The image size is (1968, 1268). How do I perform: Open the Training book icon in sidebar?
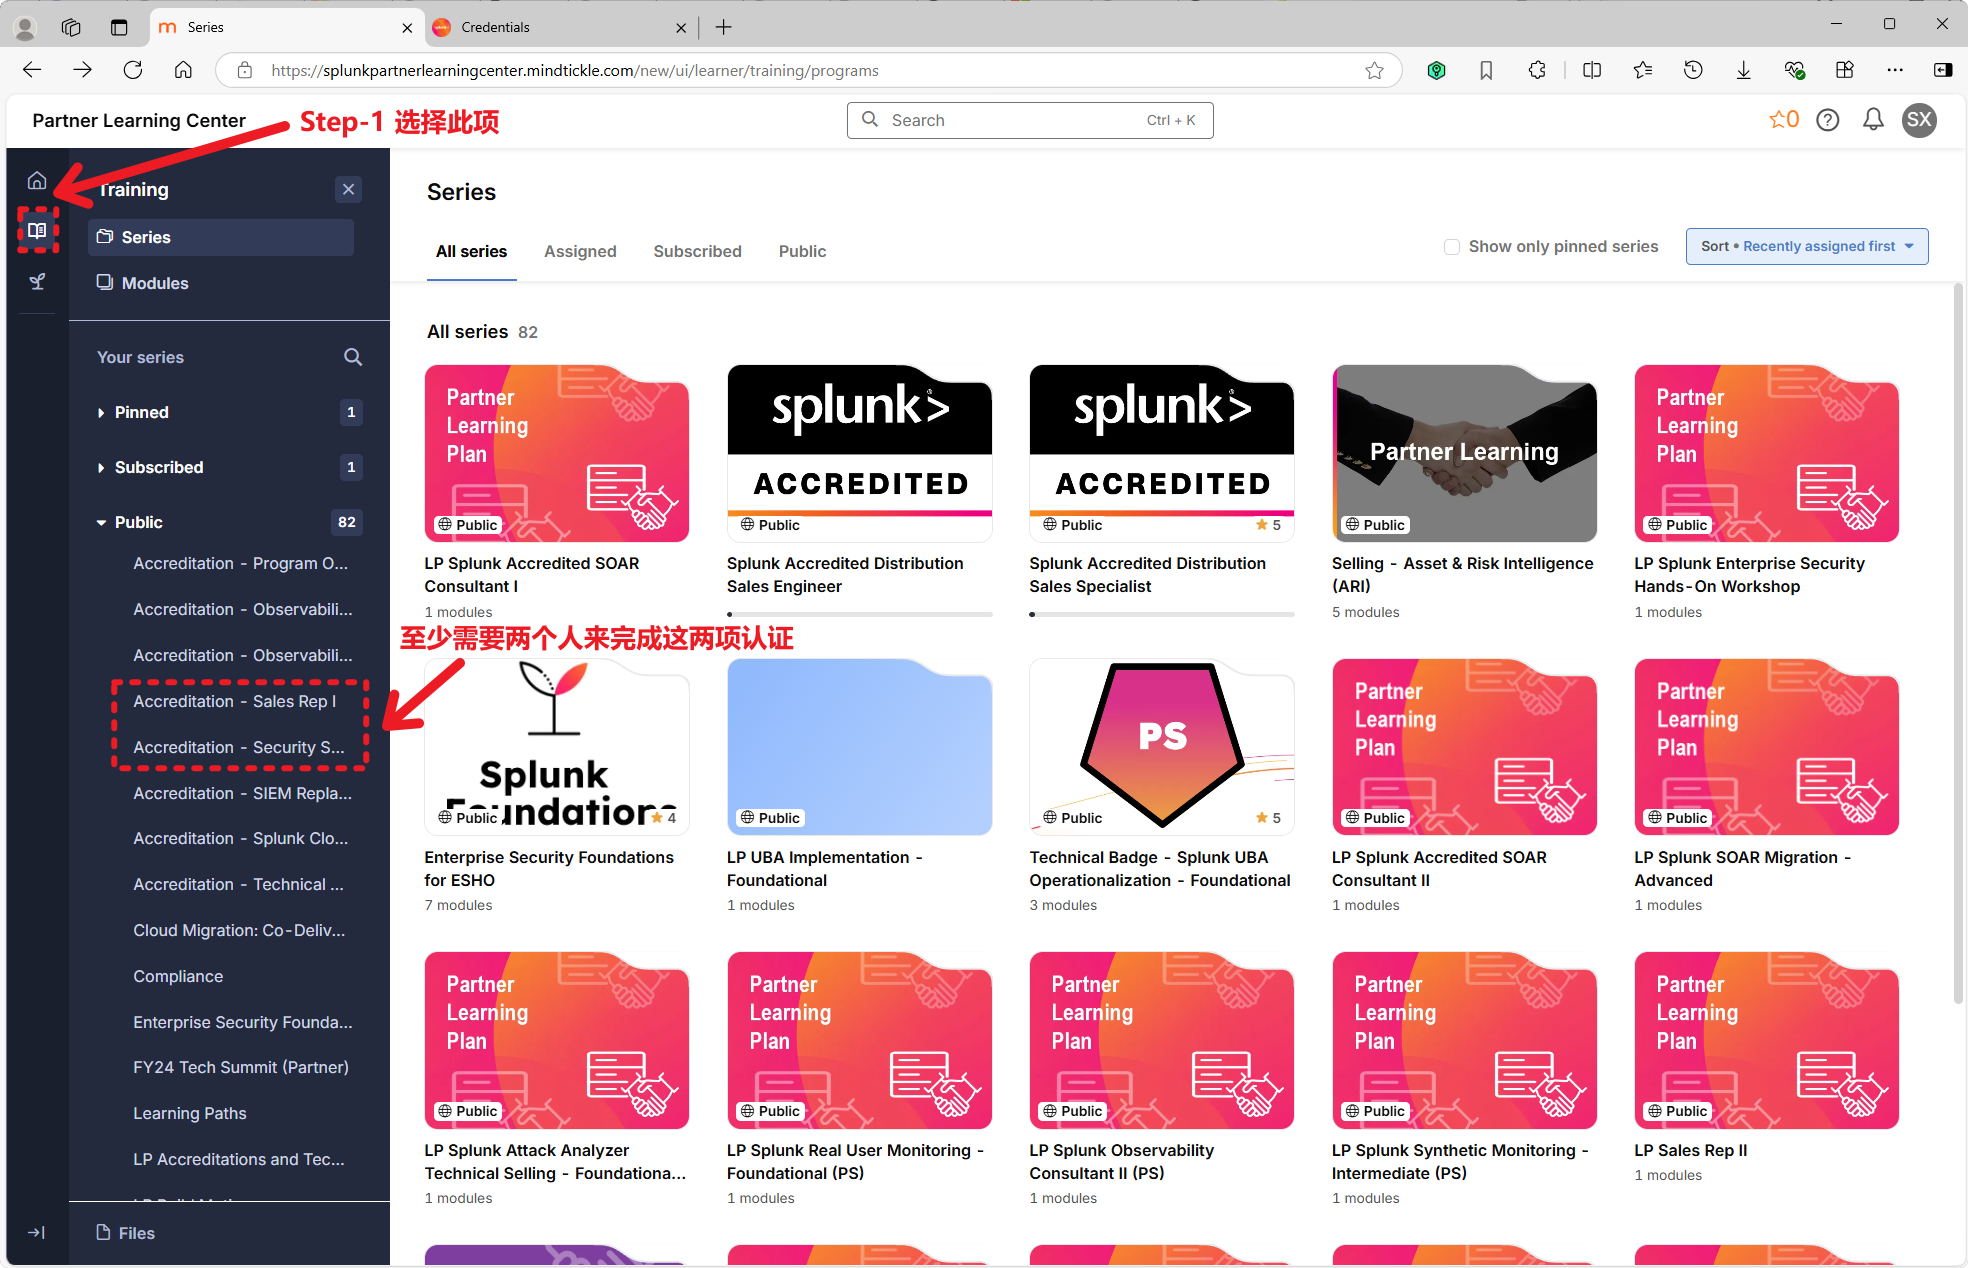point(37,231)
